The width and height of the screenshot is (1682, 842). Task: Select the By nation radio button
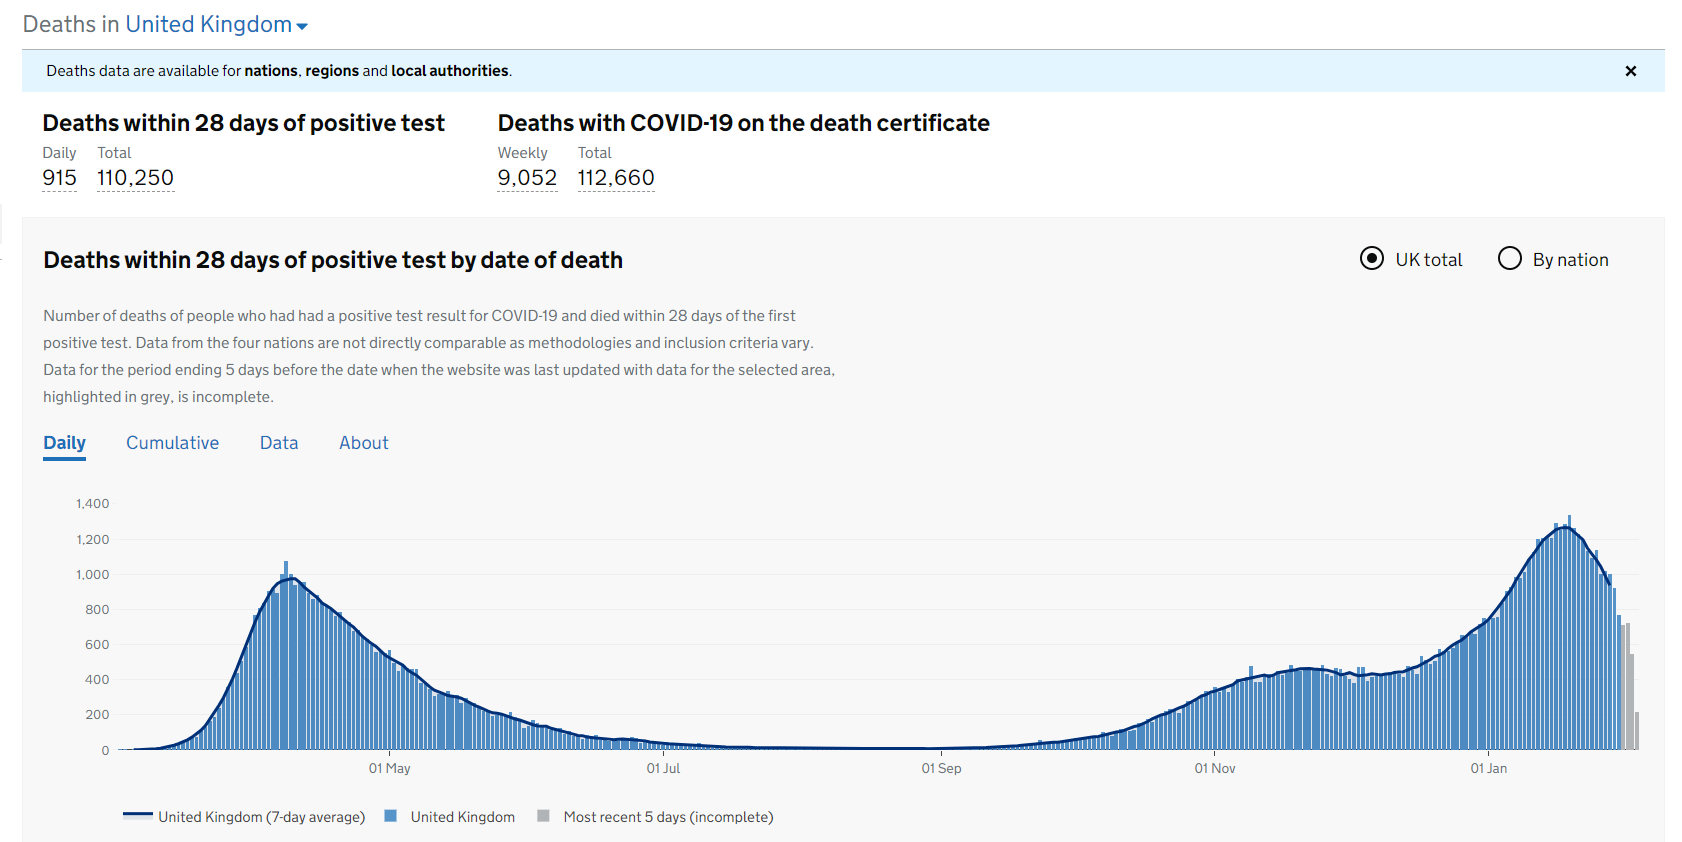1510,259
